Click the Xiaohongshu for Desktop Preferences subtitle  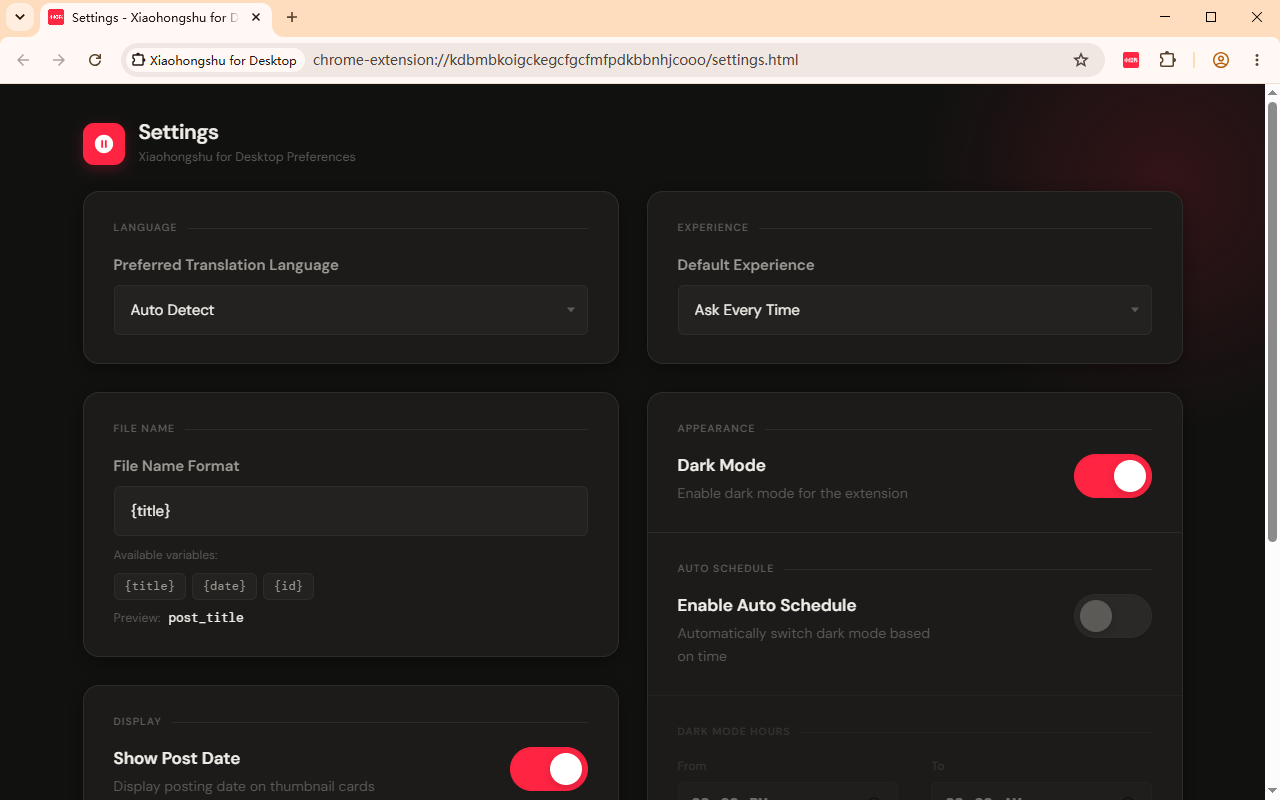(x=247, y=157)
